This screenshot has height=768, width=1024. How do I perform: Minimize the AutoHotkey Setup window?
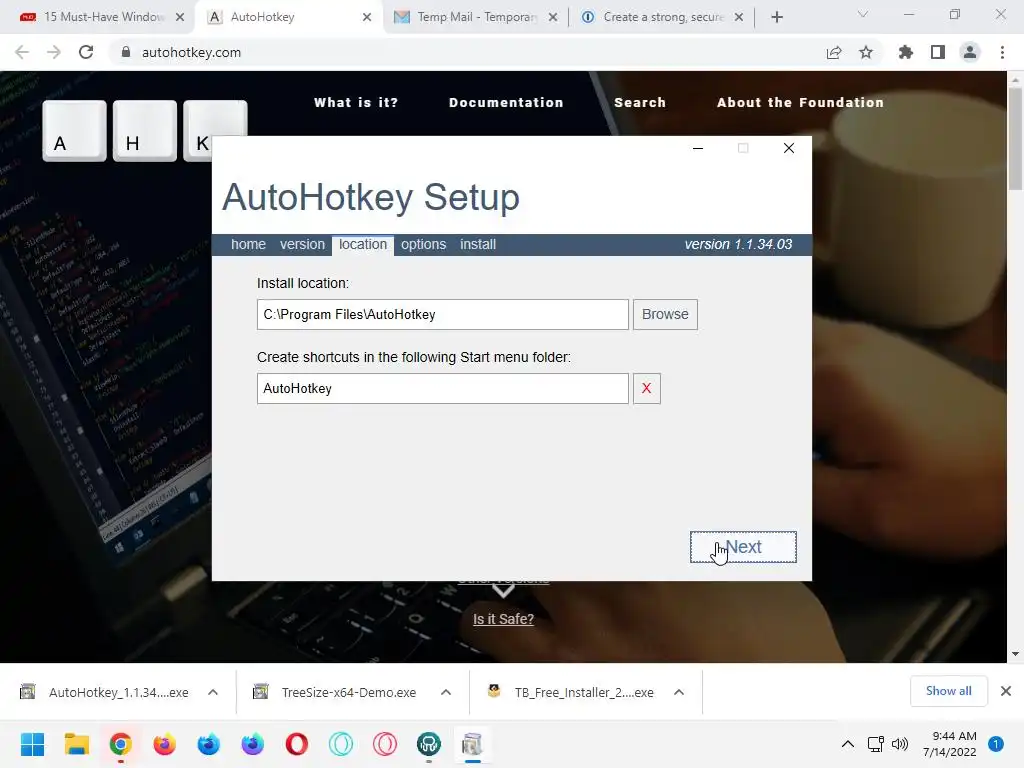tap(698, 148)
